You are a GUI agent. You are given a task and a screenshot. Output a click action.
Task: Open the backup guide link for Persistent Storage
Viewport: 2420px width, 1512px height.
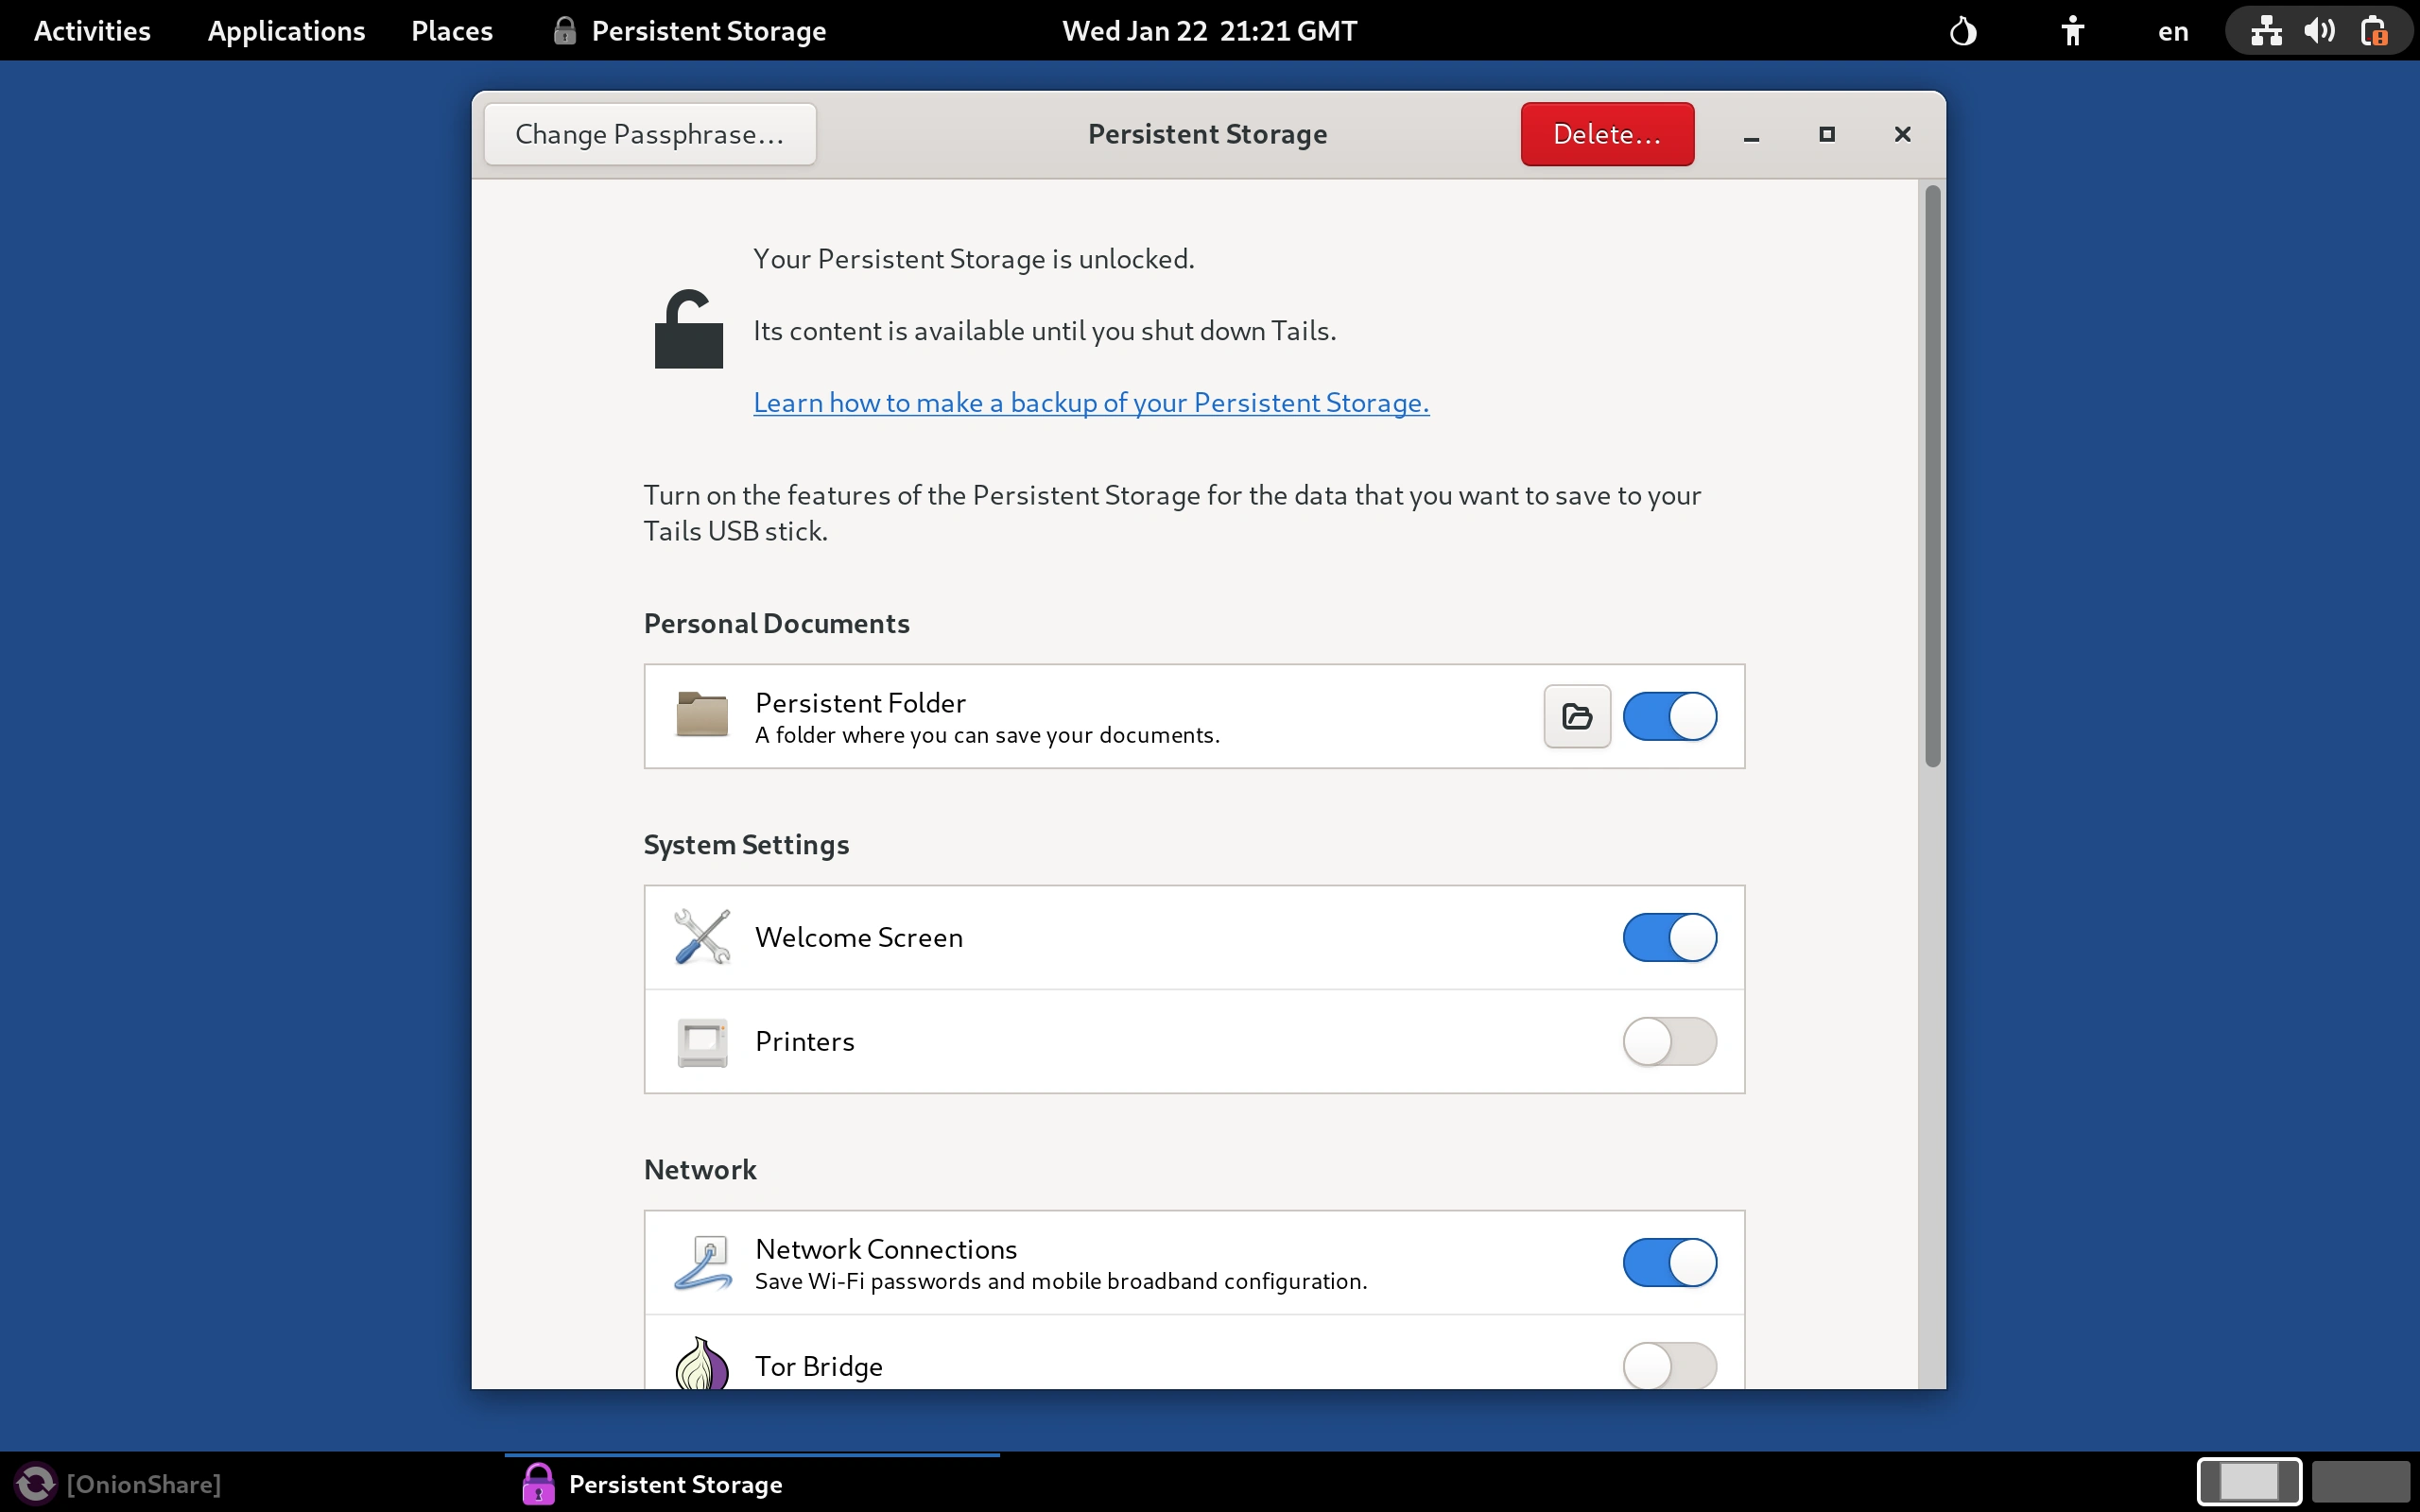1090,402
